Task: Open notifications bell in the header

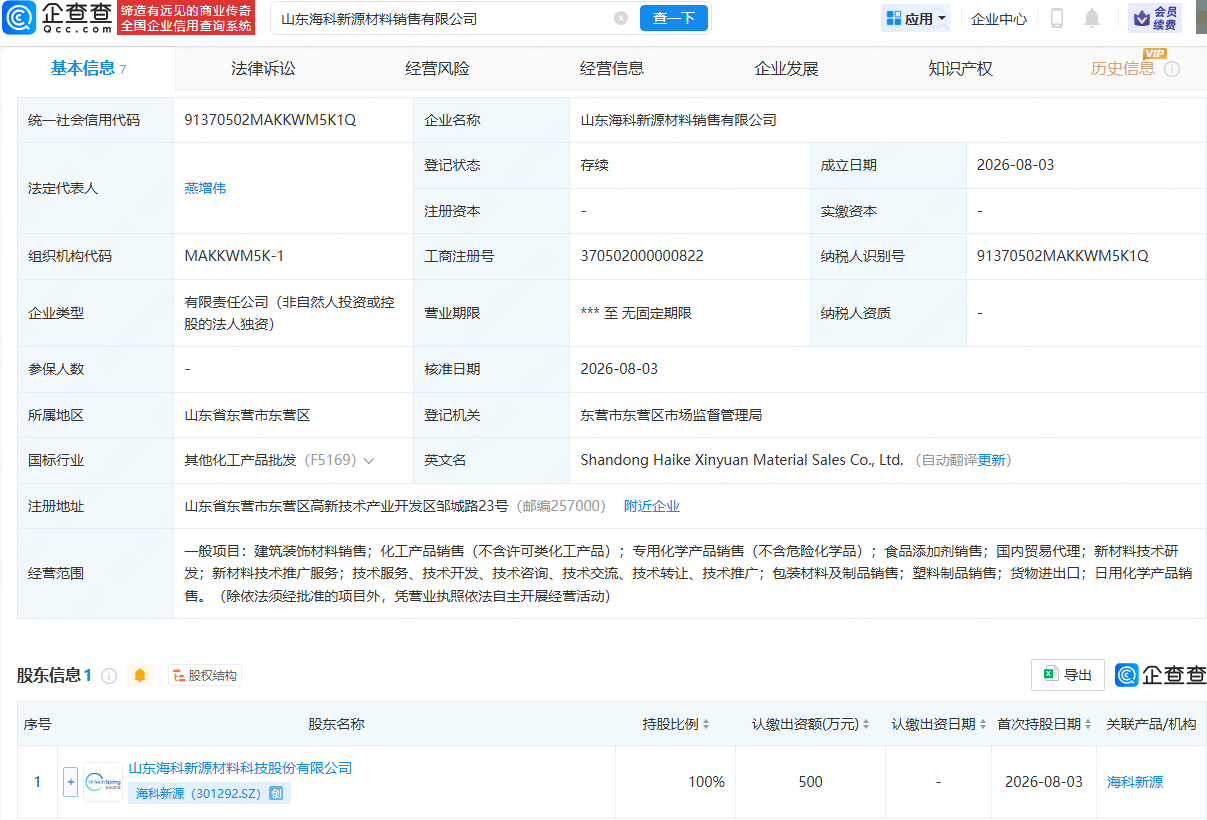Action: (x=1092, y=18)
